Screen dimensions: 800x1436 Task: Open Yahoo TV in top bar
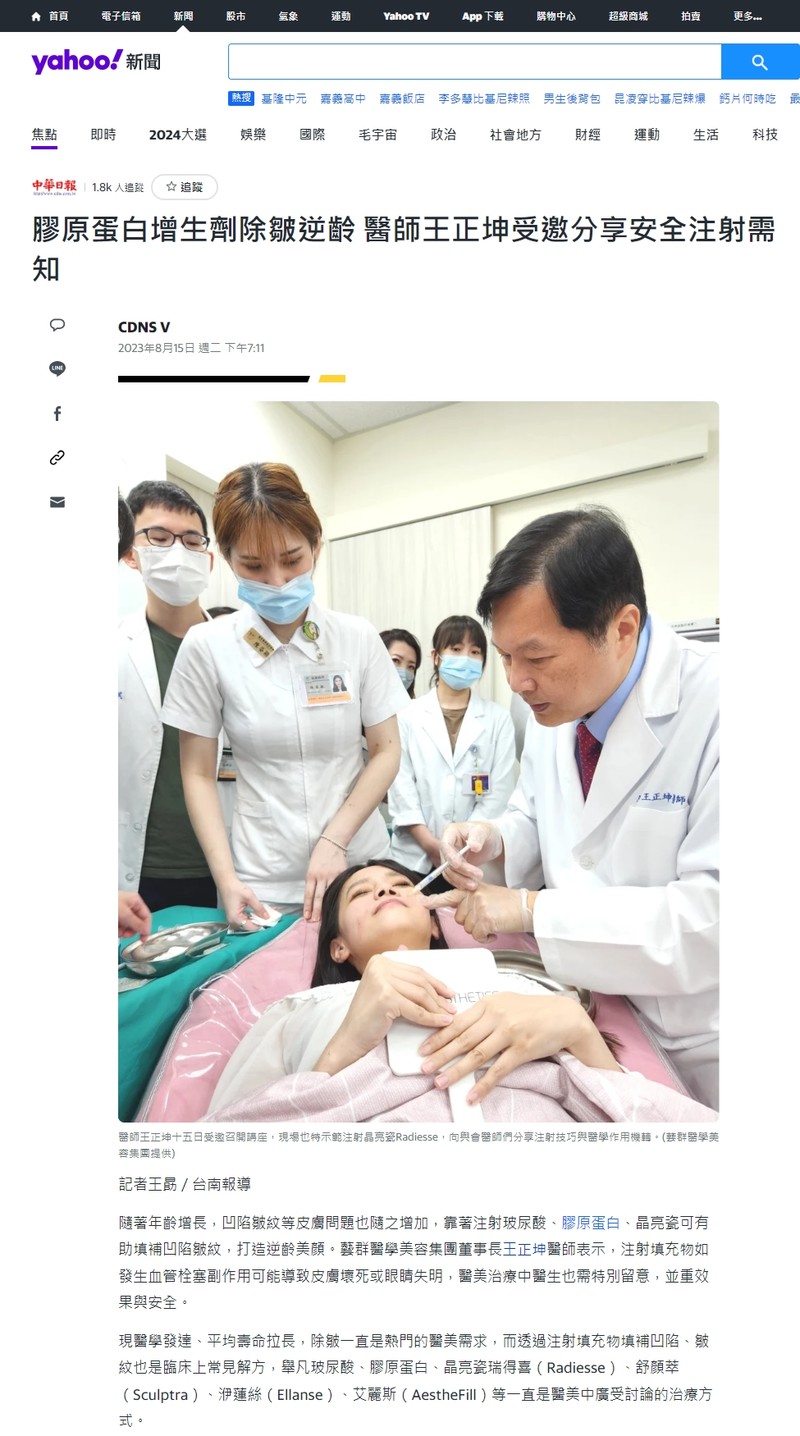click(x=406, y=16)
